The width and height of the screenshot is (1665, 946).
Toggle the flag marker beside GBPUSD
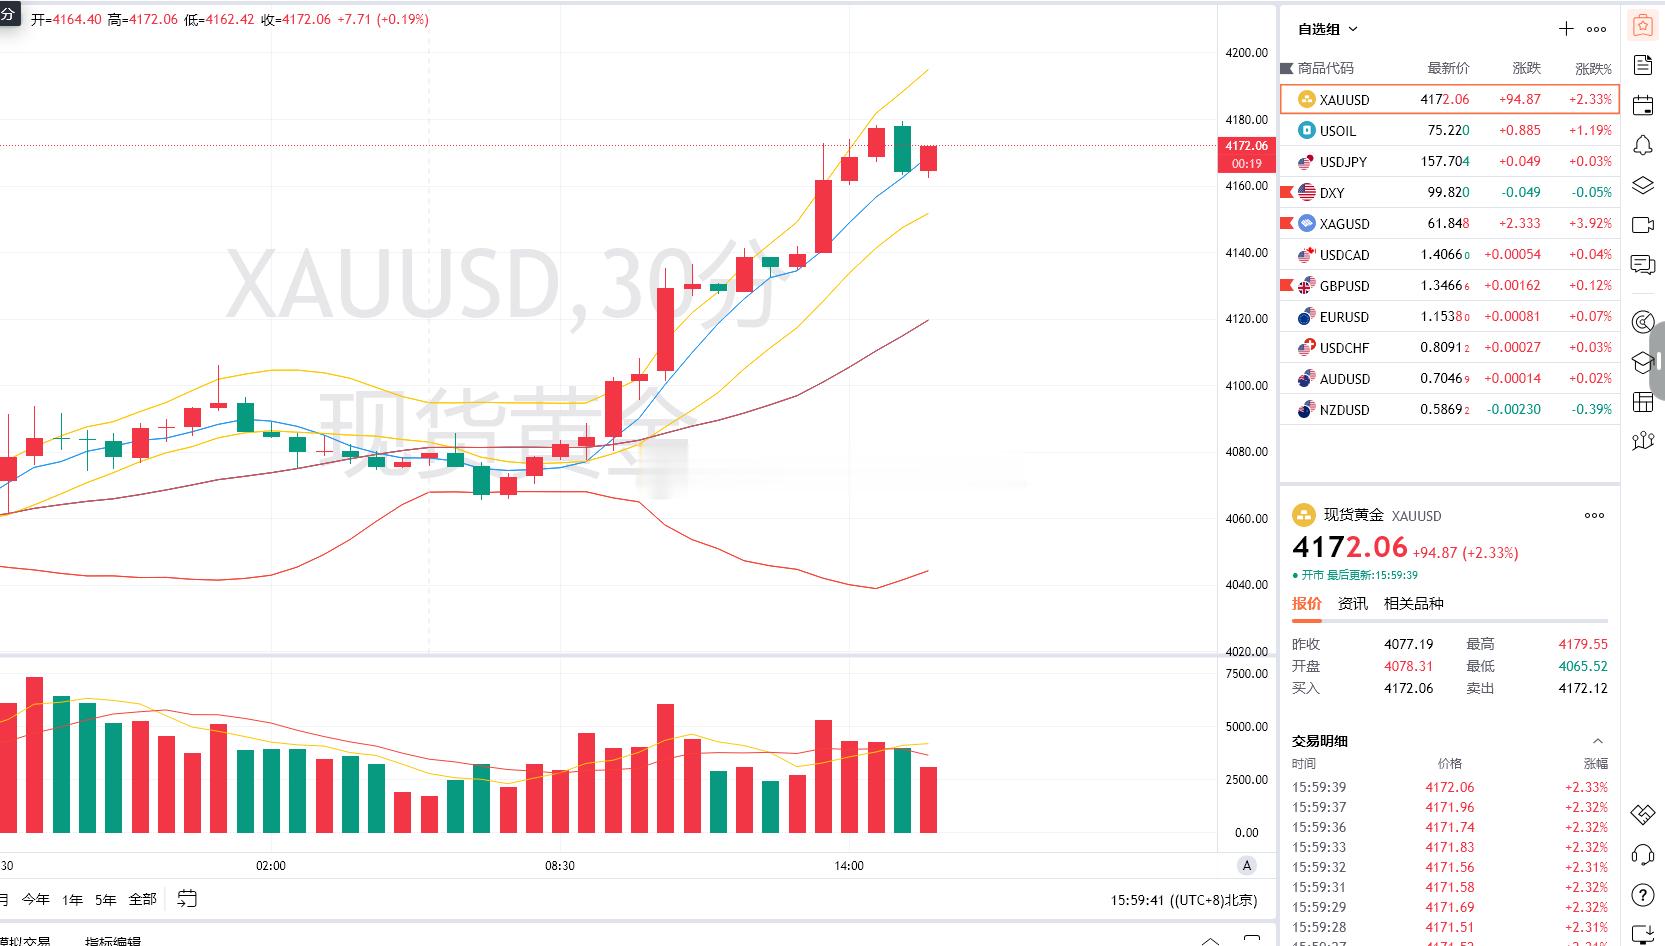coord(1287,285)
